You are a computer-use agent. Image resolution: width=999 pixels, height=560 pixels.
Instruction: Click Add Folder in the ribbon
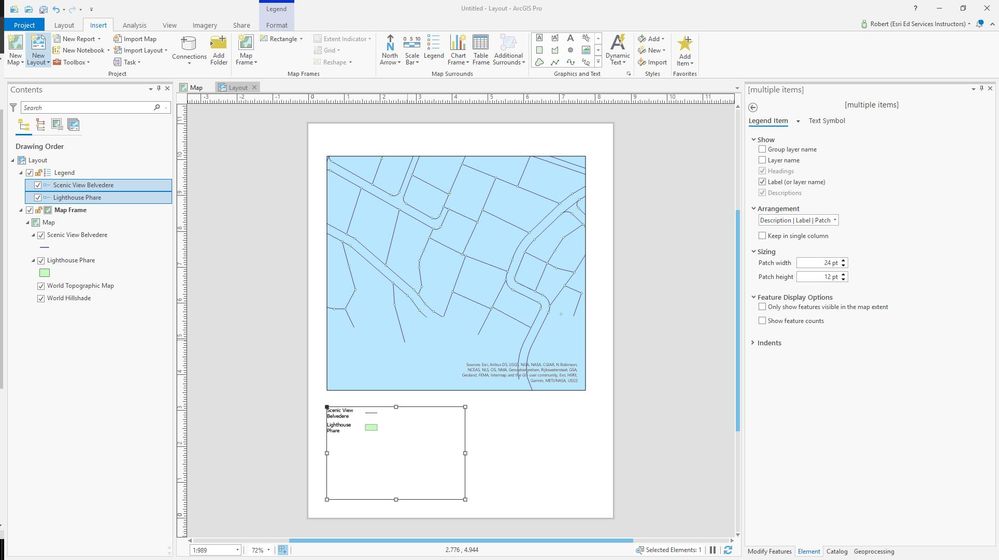(x=219, y=50)
